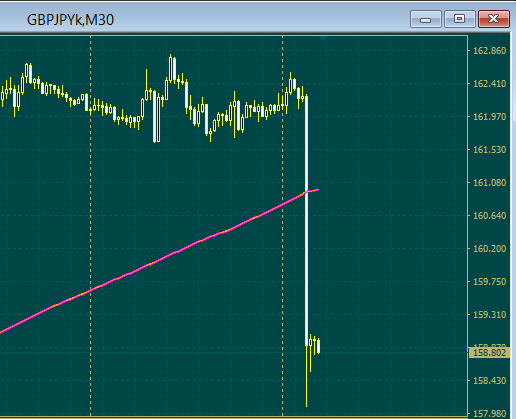This screenshot has height=419, width=516.
Task: Select the left dashed period separator line
Action: click(91, 226)
